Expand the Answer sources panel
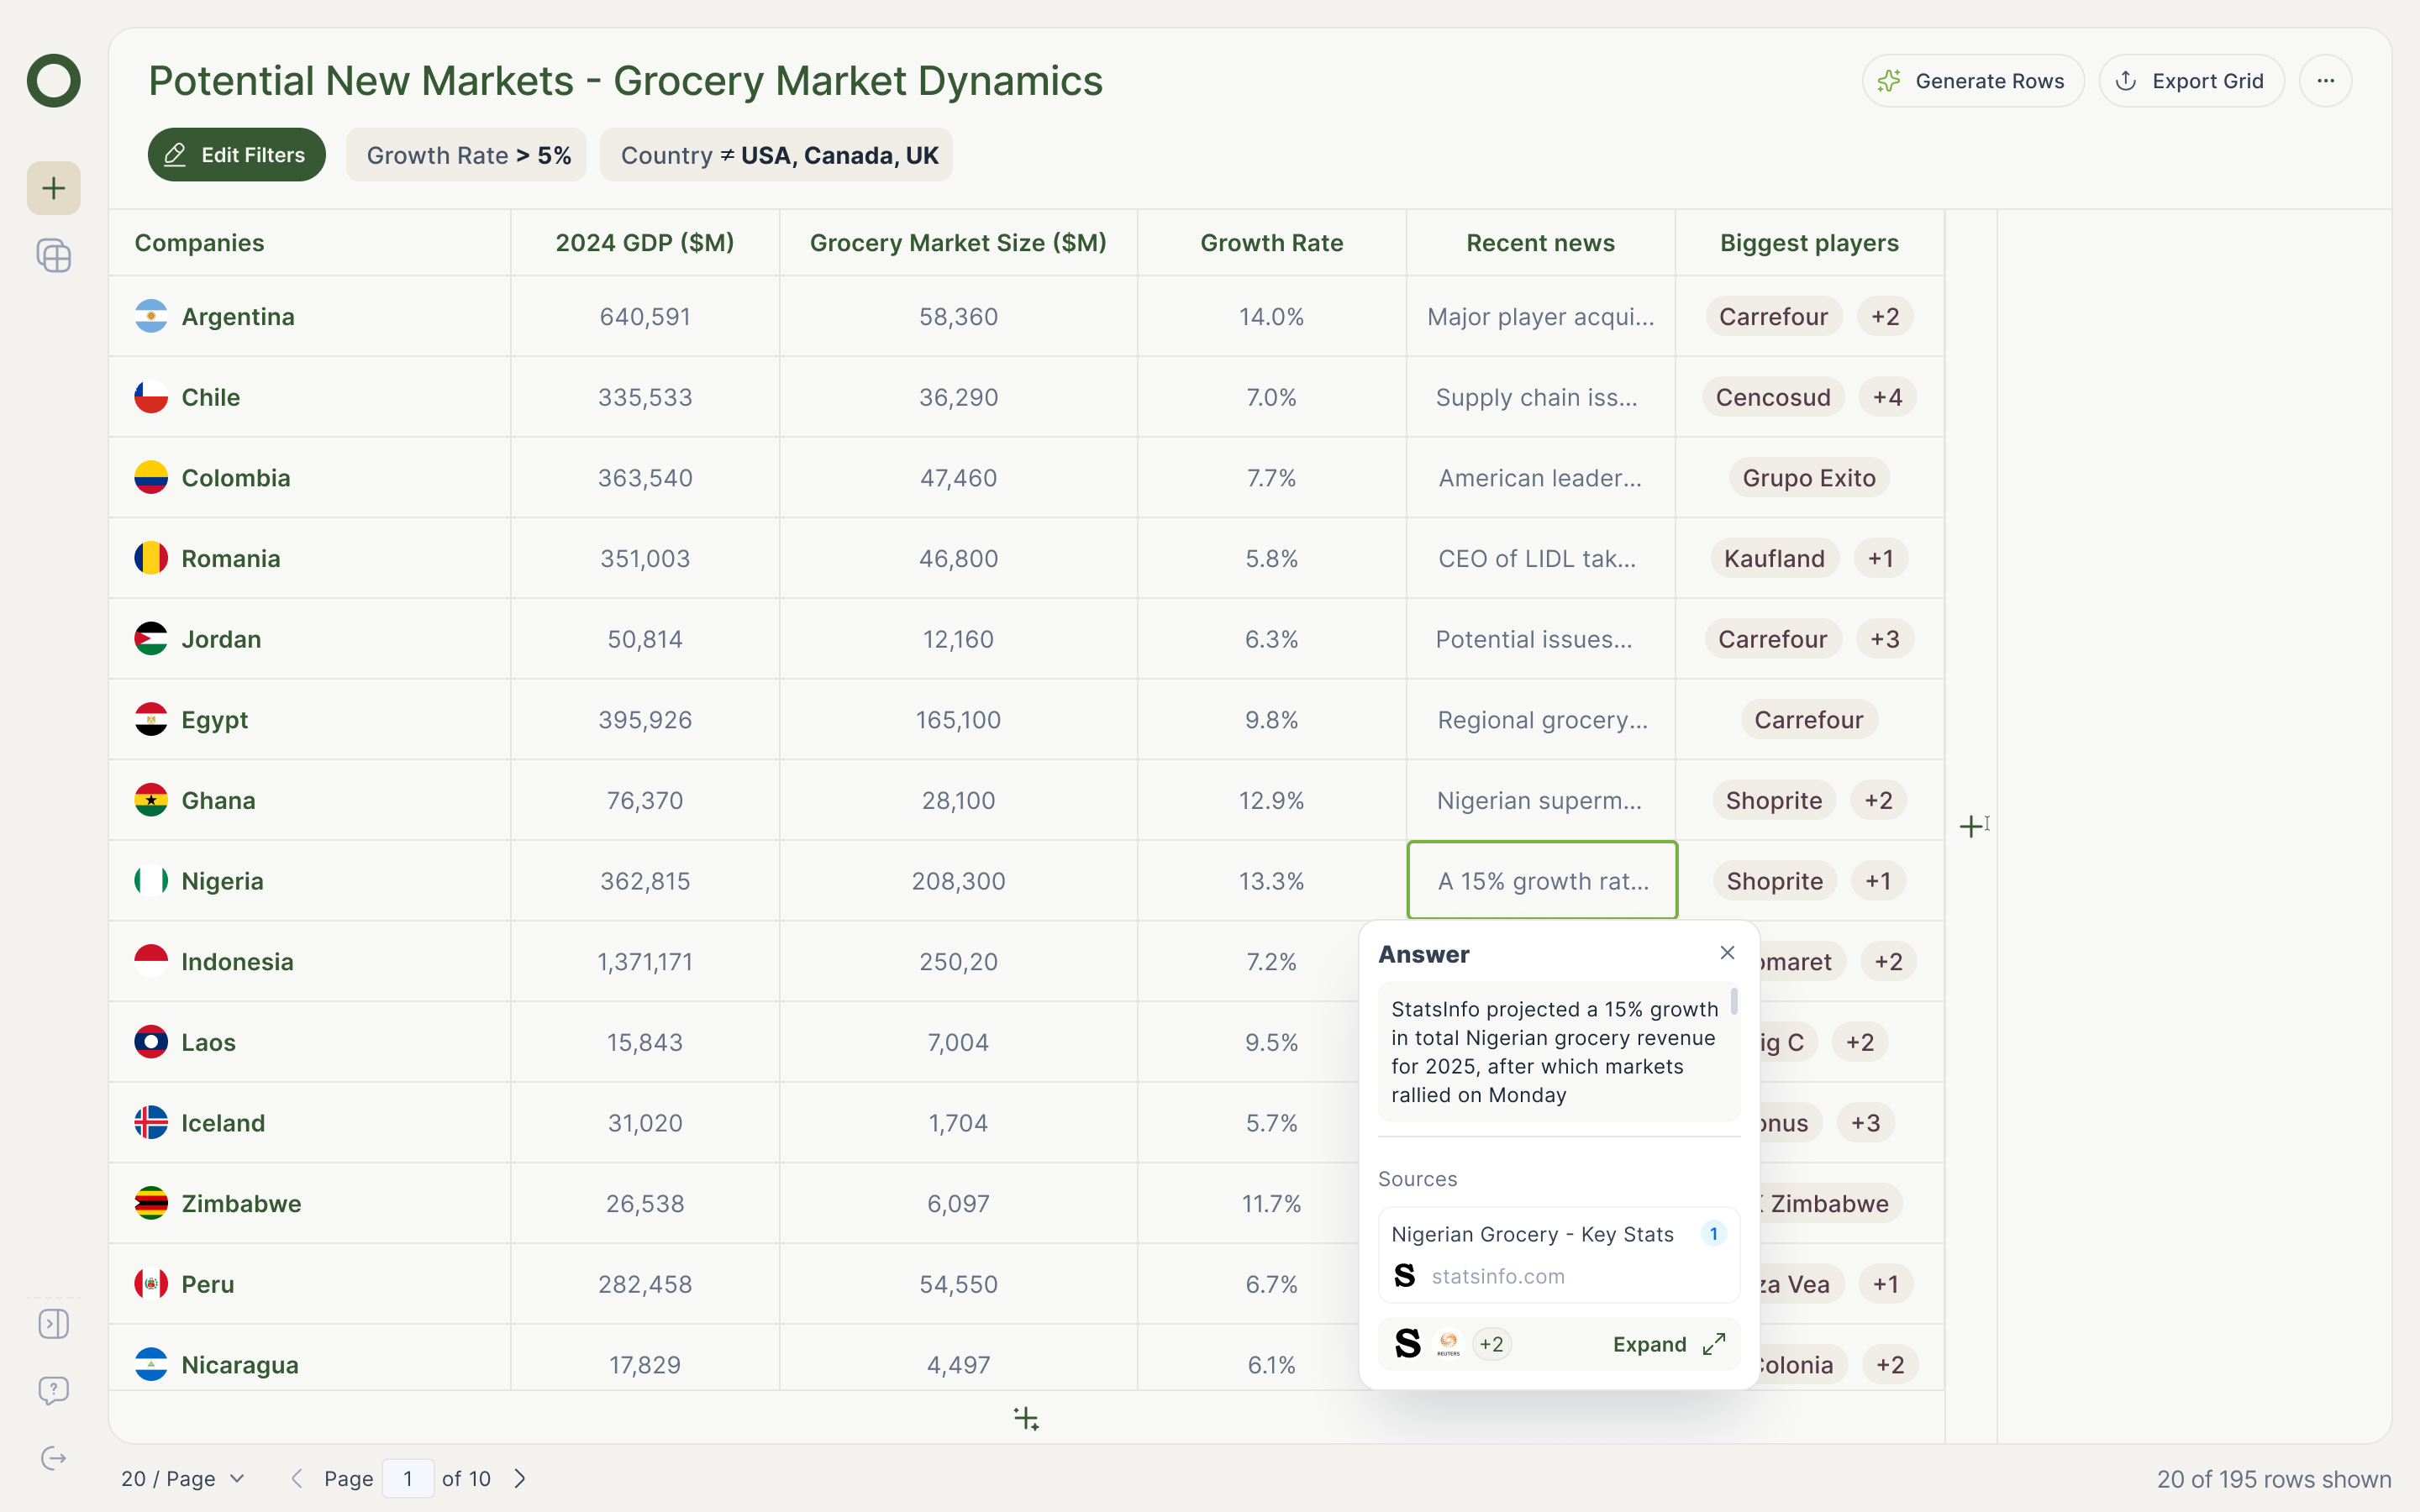This screenshot has height=1512, width=2420. click(1668, 1344)
